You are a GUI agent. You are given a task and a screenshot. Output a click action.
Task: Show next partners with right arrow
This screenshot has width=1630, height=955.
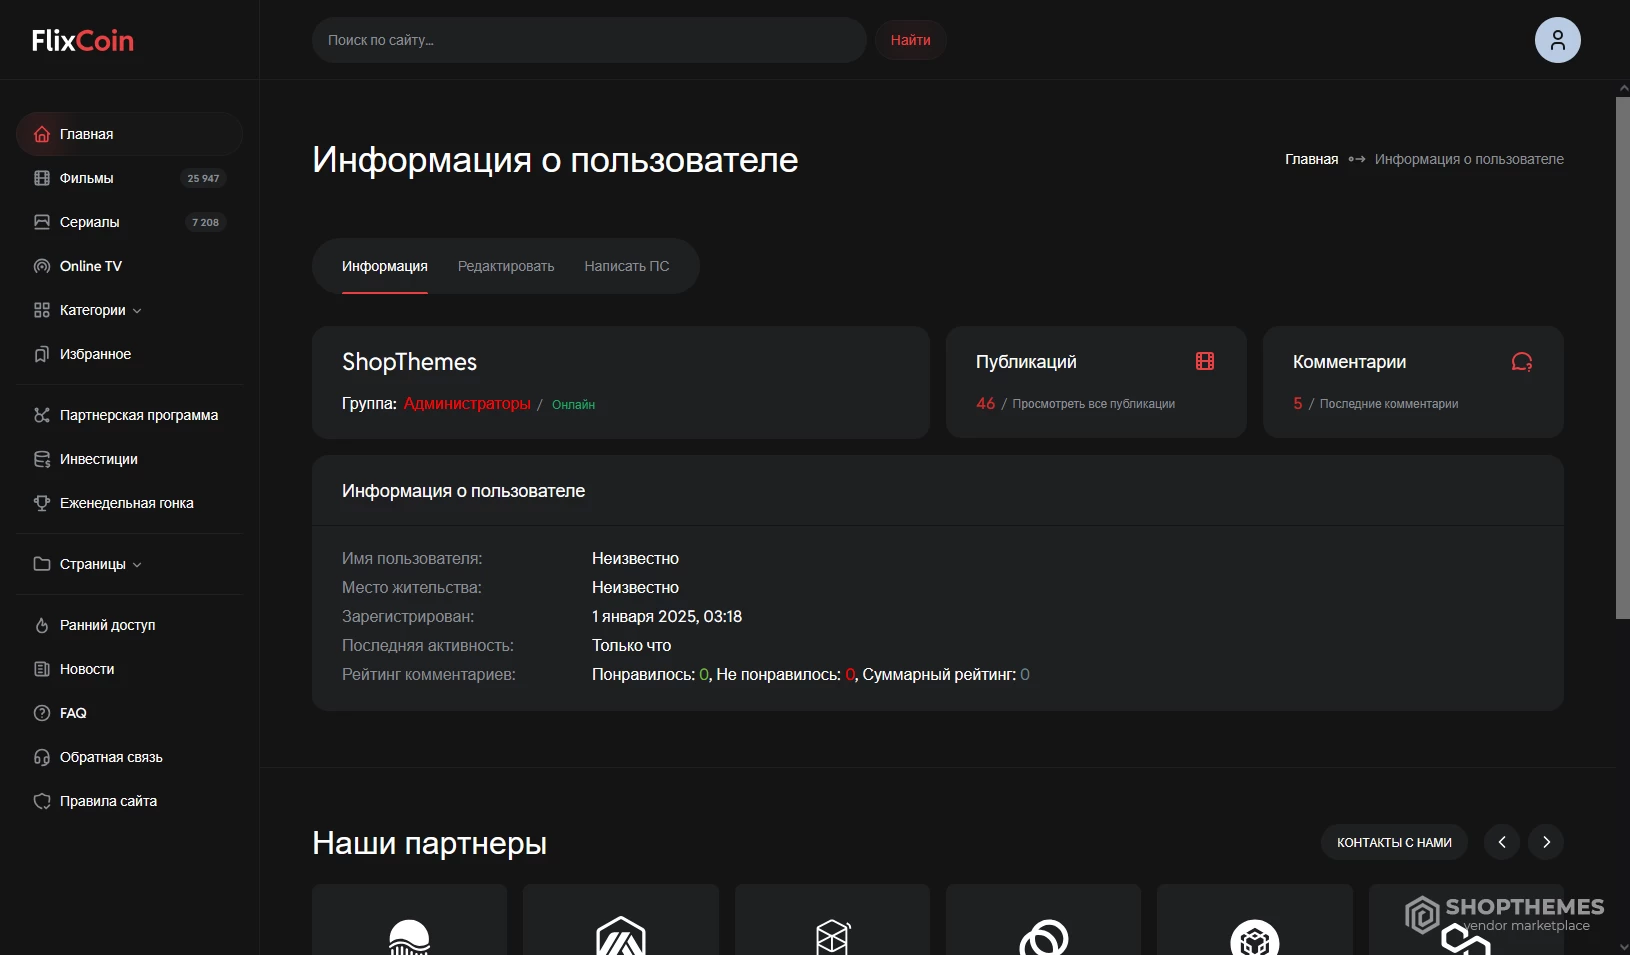point(1546,842)
